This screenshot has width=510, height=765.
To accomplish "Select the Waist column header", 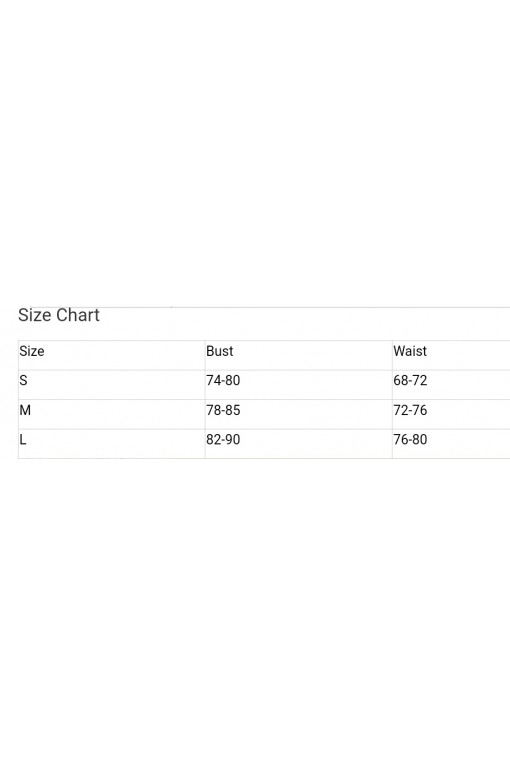I will coord(410,351).
